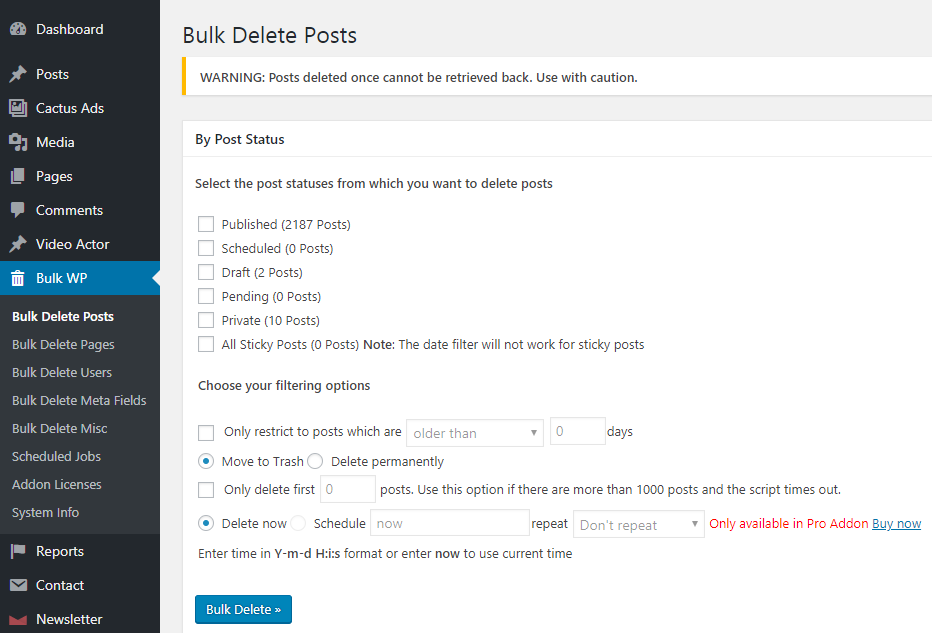This screenshot has width=932, height=633.
Task: Check the Published (2187 Posts) checkbox
Action: [x=206, y=224]
